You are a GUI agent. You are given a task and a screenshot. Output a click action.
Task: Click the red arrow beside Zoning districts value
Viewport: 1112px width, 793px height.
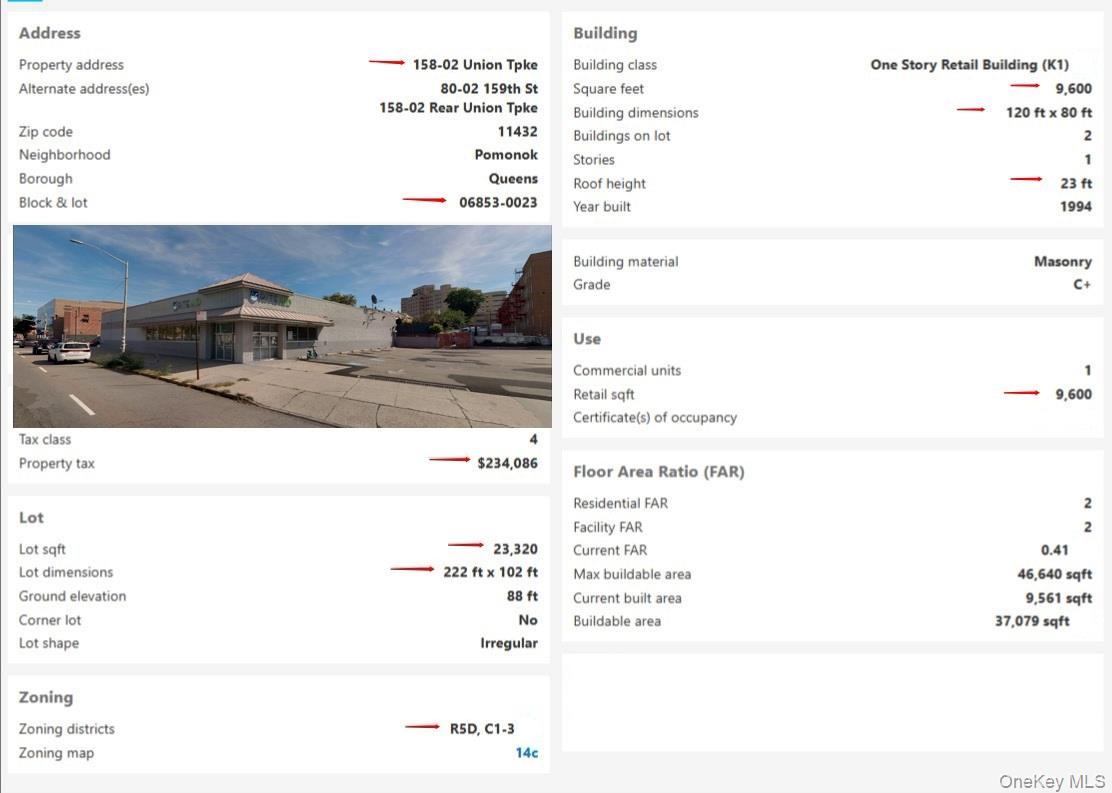(x=422, y=727)
